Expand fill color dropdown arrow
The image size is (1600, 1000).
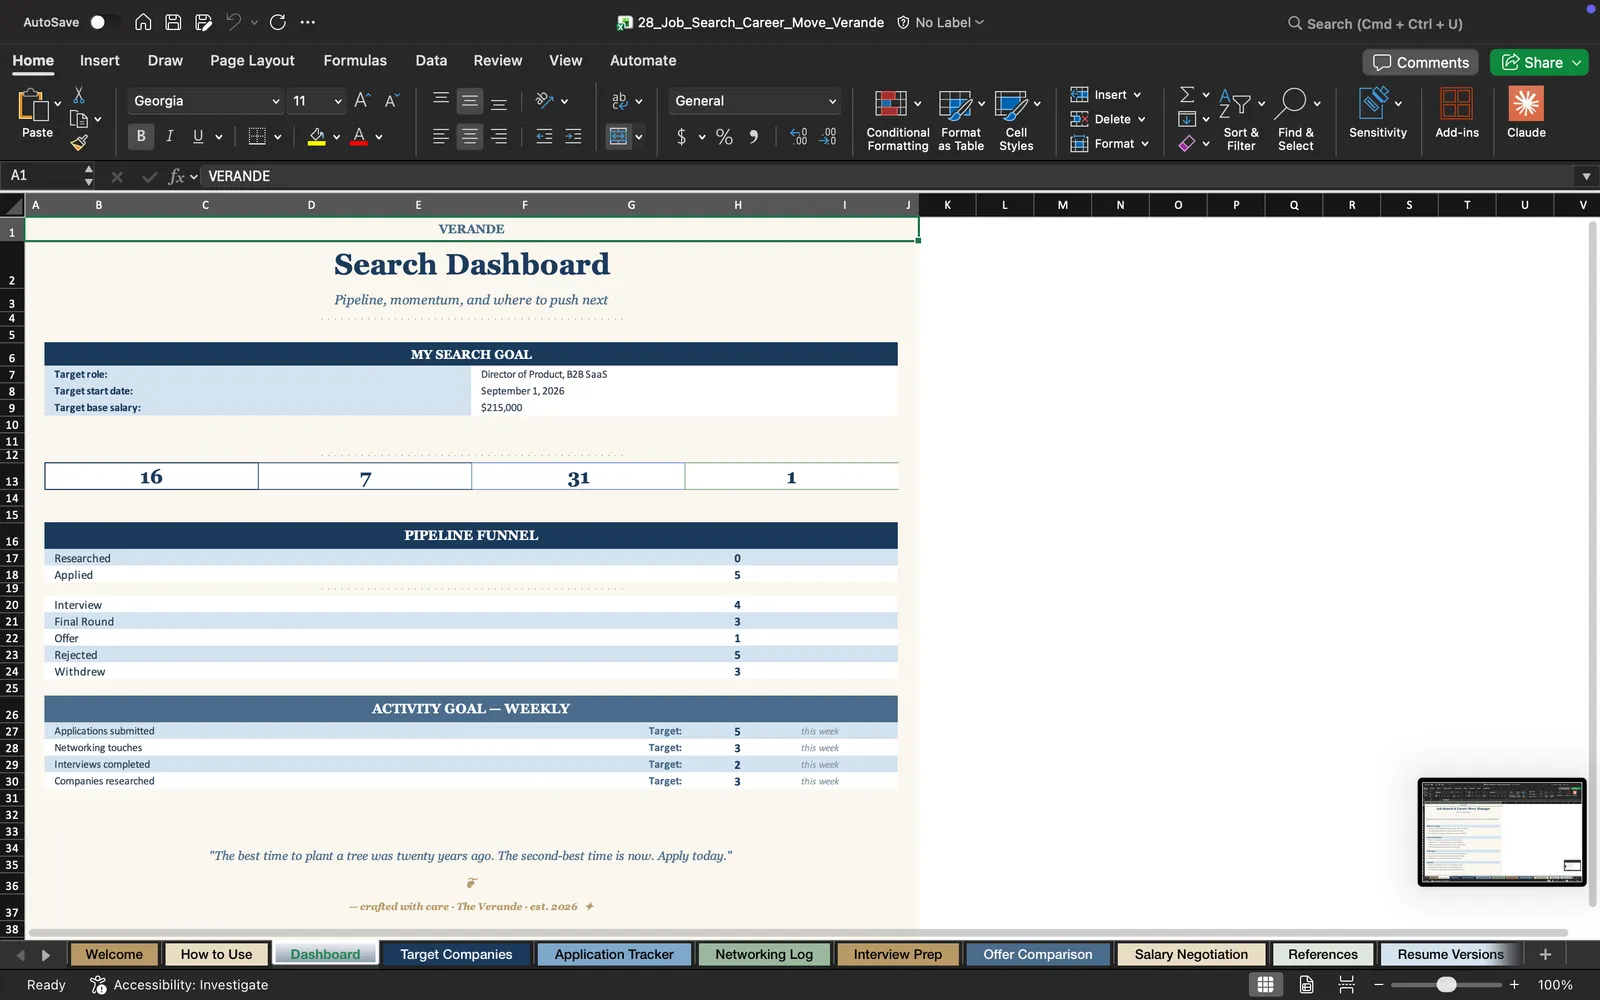336,137
